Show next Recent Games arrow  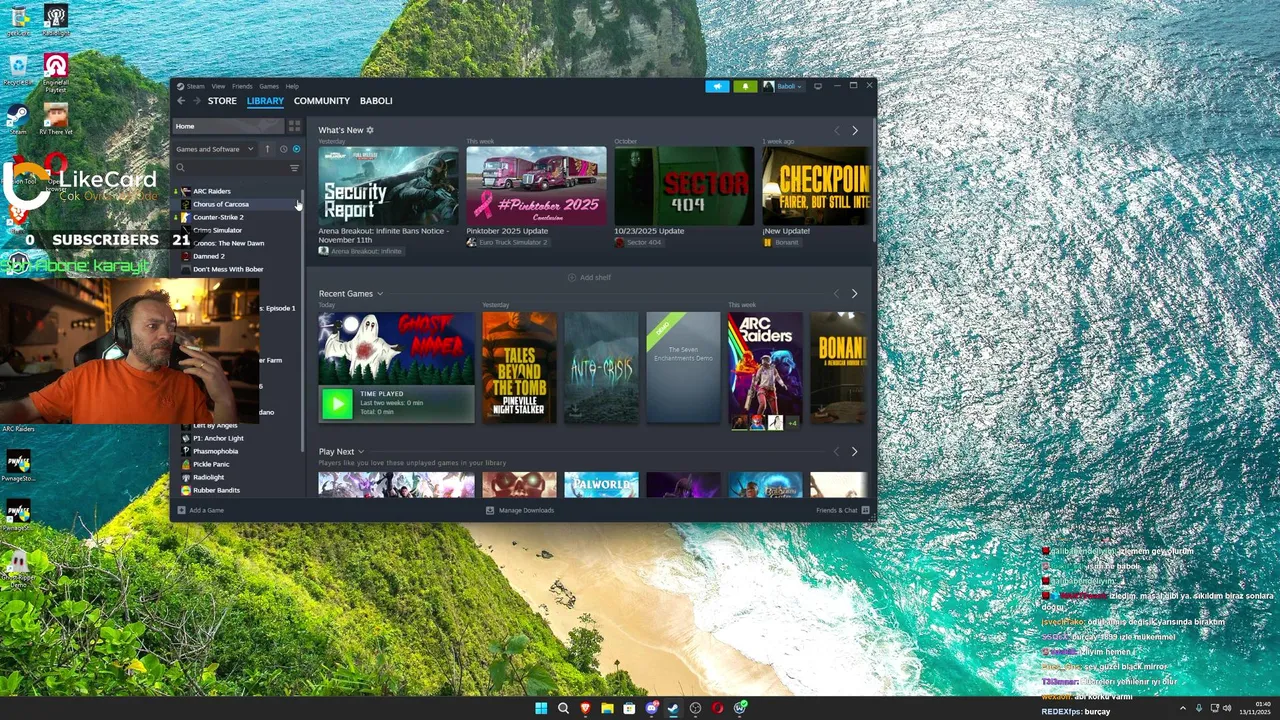click(854, 294)
